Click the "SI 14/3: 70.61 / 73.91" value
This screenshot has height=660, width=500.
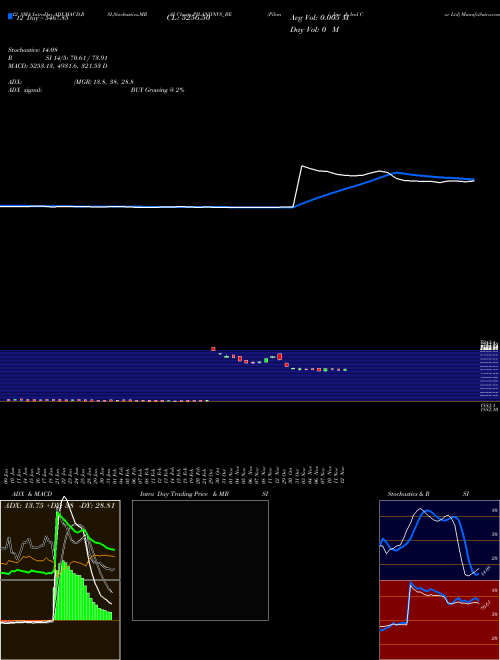(x=77, y=58)
